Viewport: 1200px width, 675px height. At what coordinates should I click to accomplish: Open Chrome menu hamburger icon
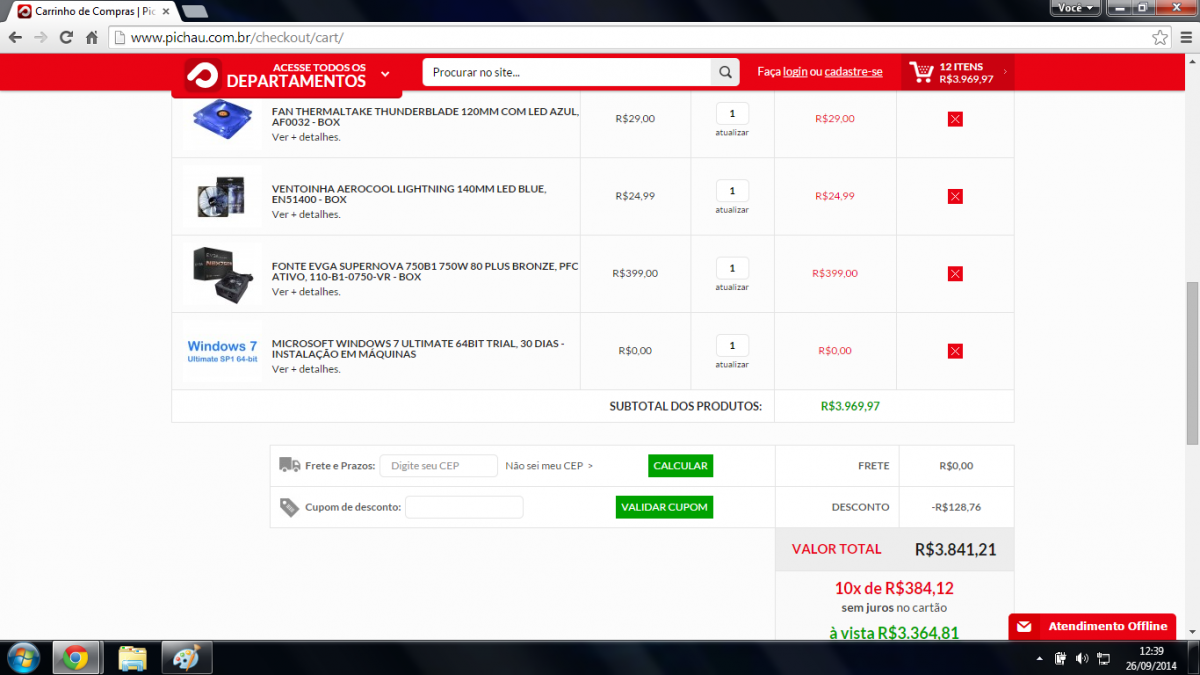1184,37
